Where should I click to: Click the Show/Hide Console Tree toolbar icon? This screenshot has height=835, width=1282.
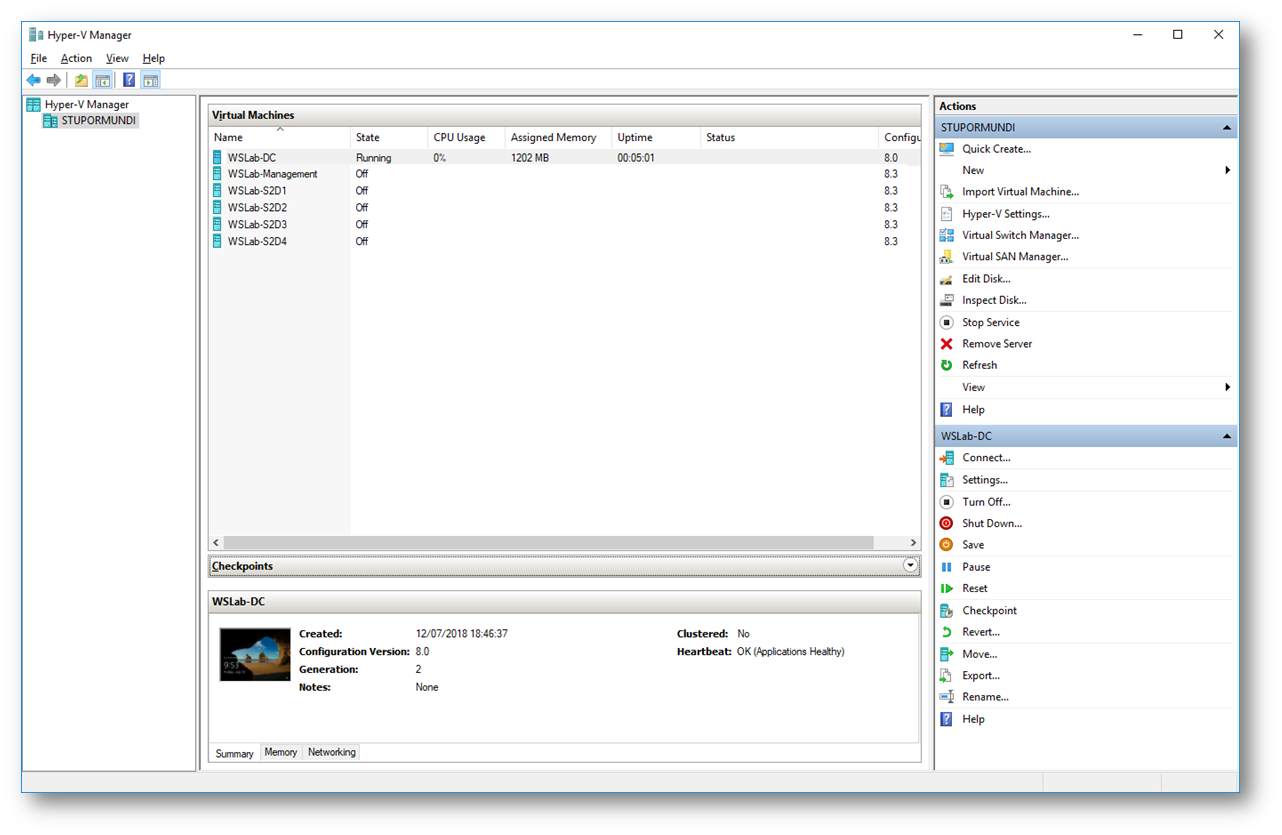pyautogui.click(x=102, y=80)
